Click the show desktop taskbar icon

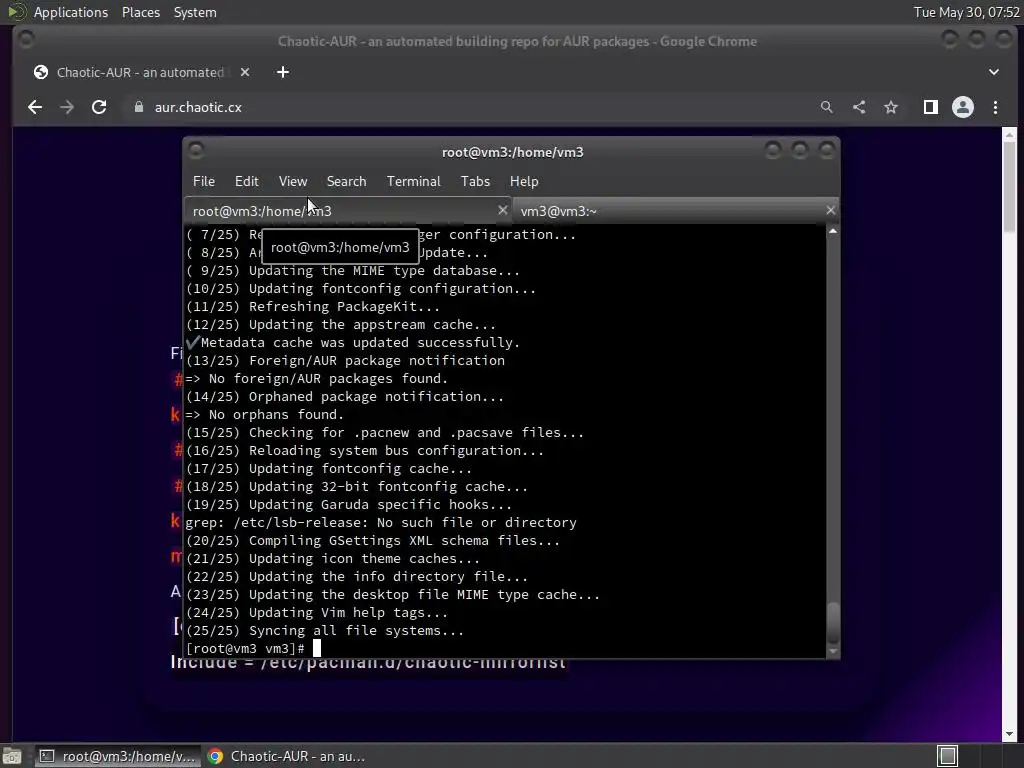[12, 756]
